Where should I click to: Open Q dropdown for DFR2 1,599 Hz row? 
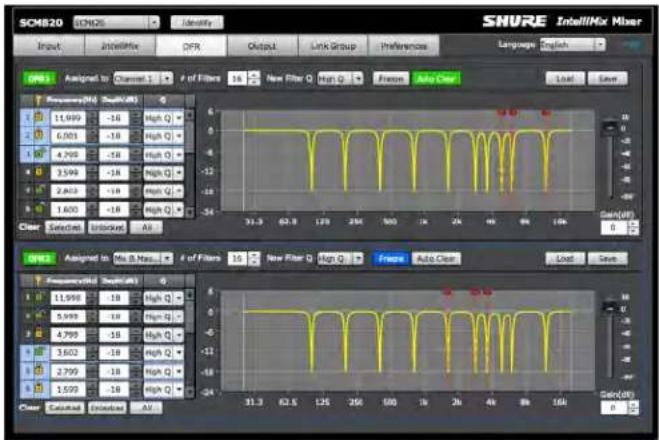pyautogui.click(x=163, y=390)
